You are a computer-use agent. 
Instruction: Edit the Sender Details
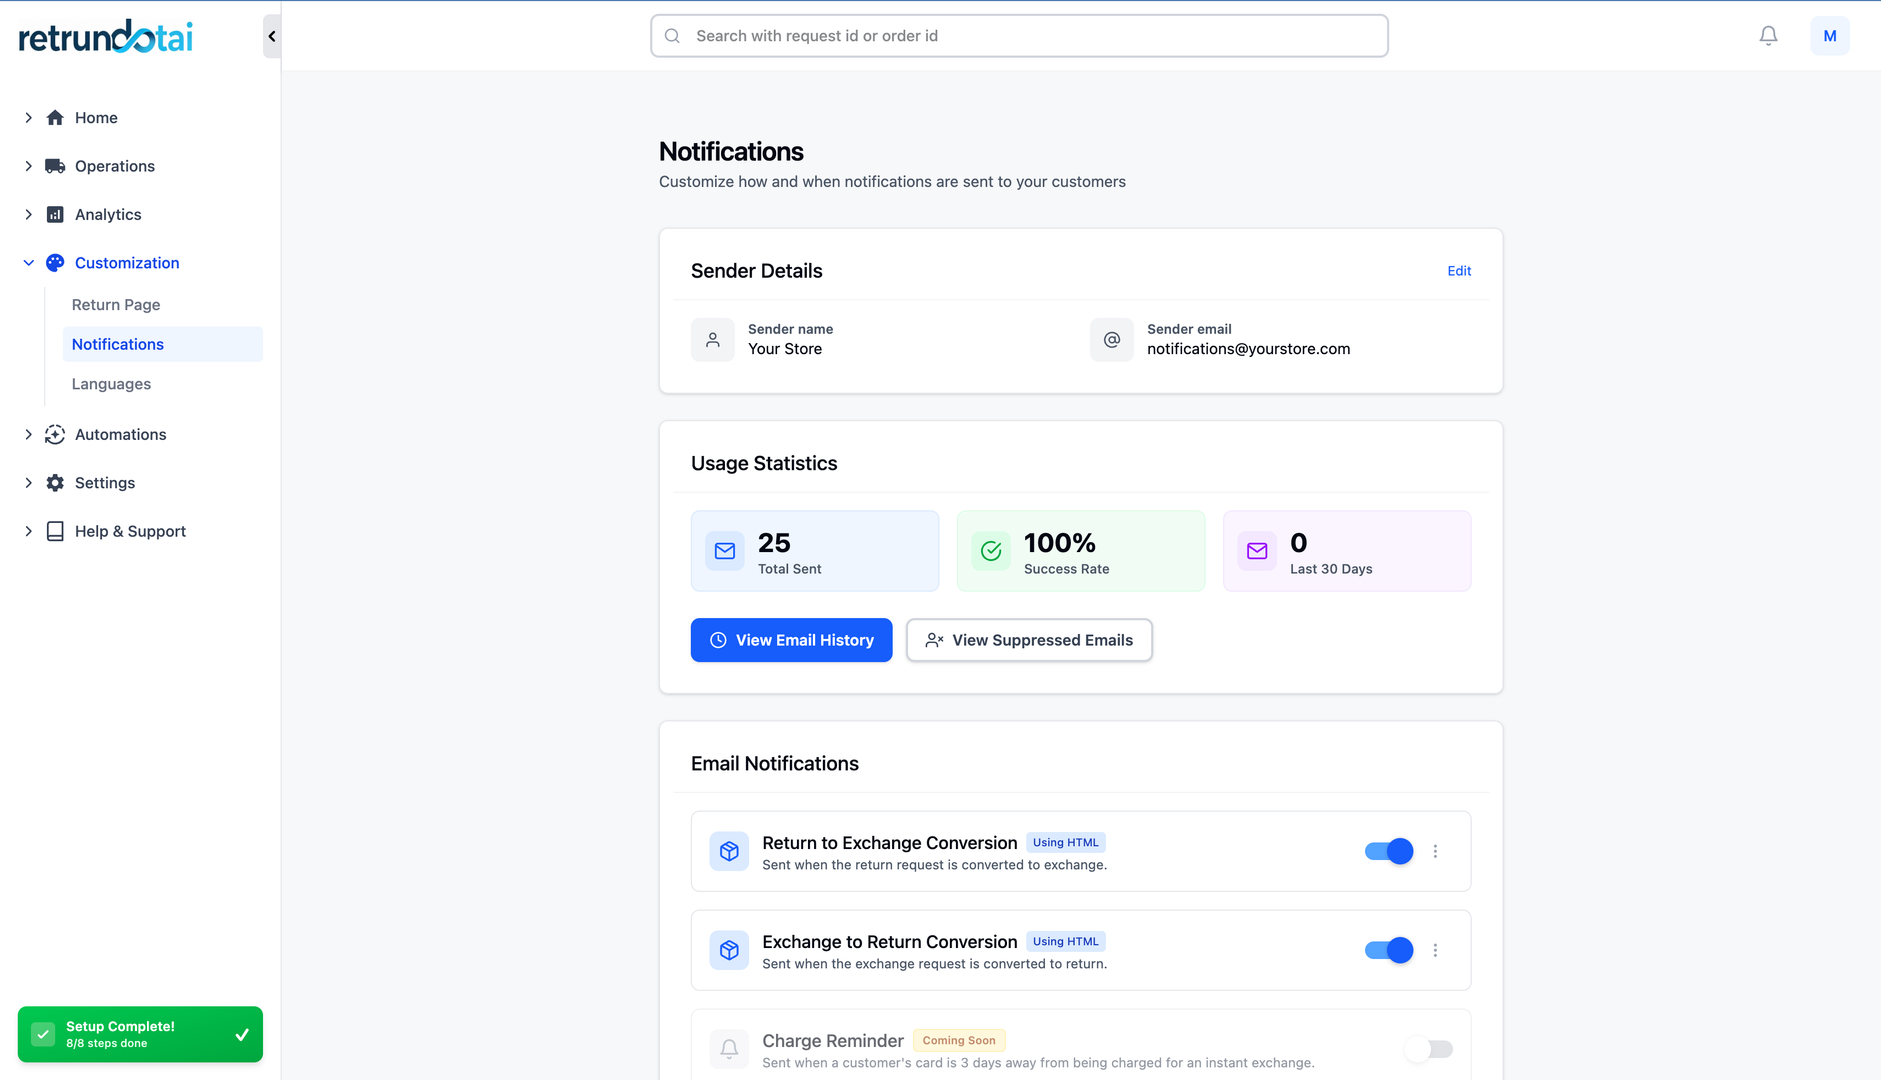point(1459,271)
